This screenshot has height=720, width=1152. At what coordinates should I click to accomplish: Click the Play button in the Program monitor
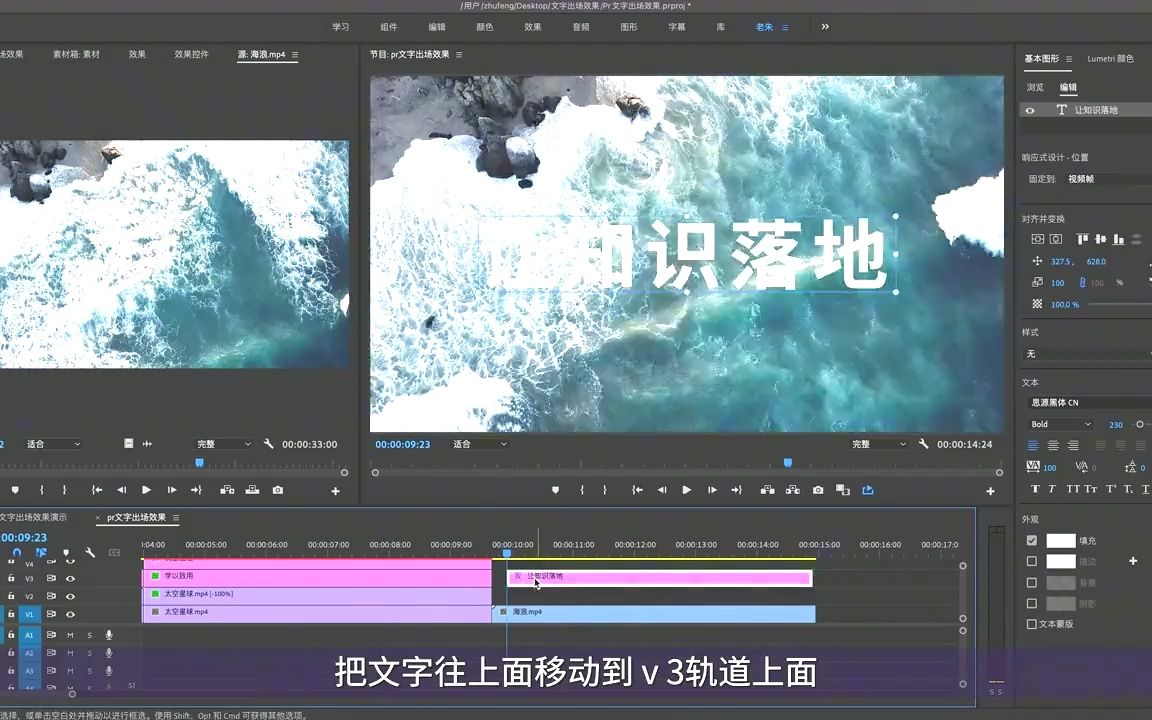pyautogui.click(x=685, y=490)
